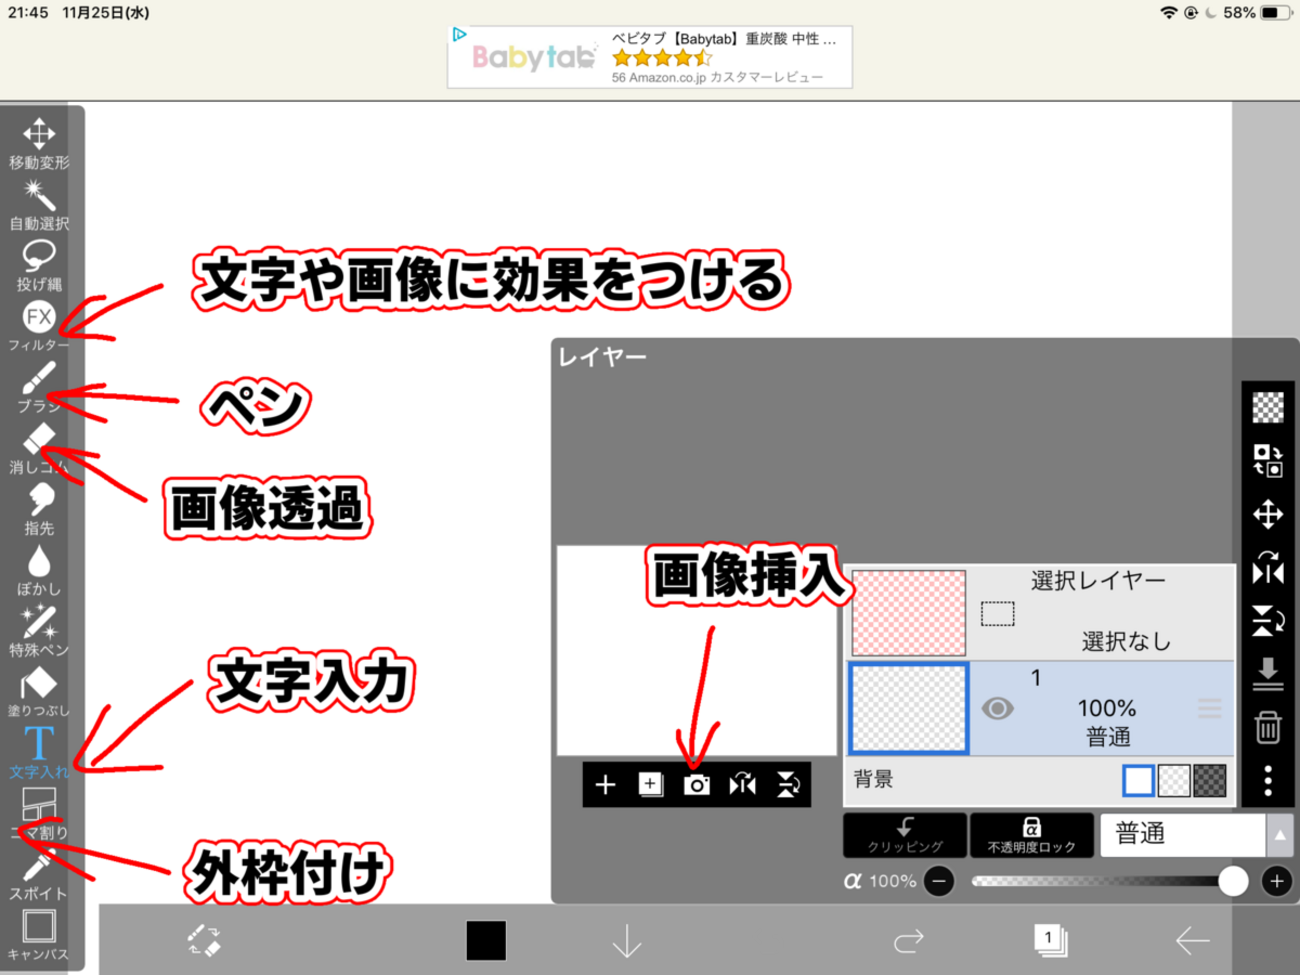Viewport: 1300px width, 975px height.
Task: Select the layer 1 thumbnail
Action: point(909,708)
